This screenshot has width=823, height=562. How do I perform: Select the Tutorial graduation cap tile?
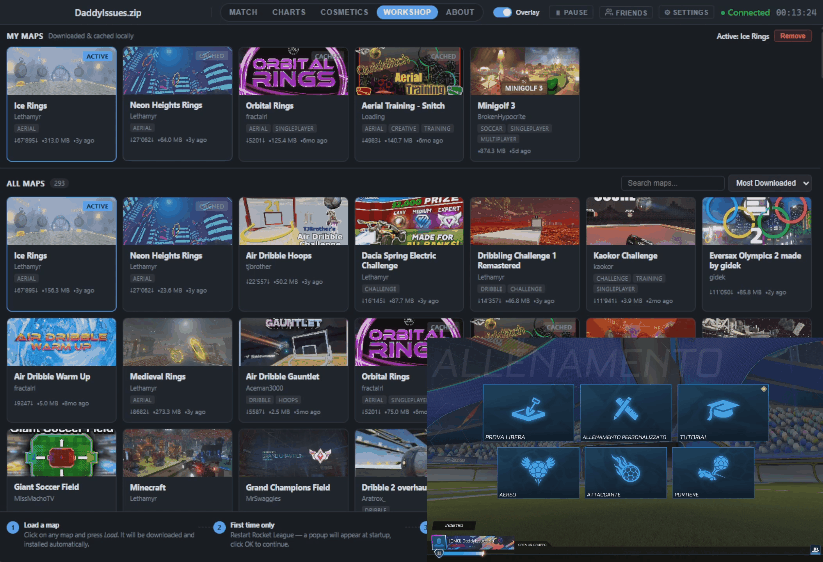pos(723,412)
